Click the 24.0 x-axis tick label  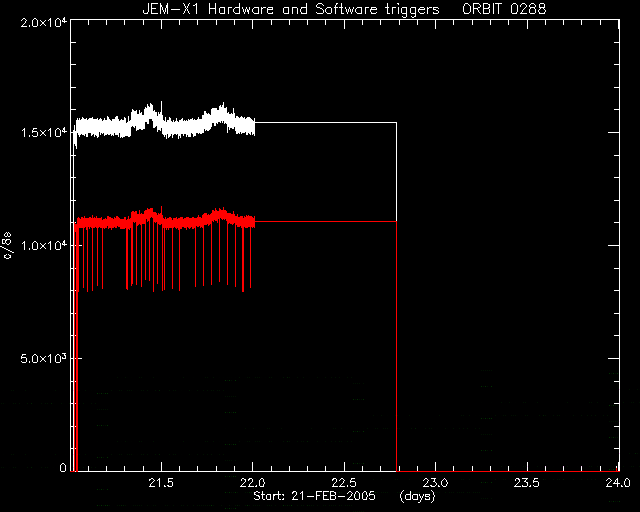click(618, 483)
